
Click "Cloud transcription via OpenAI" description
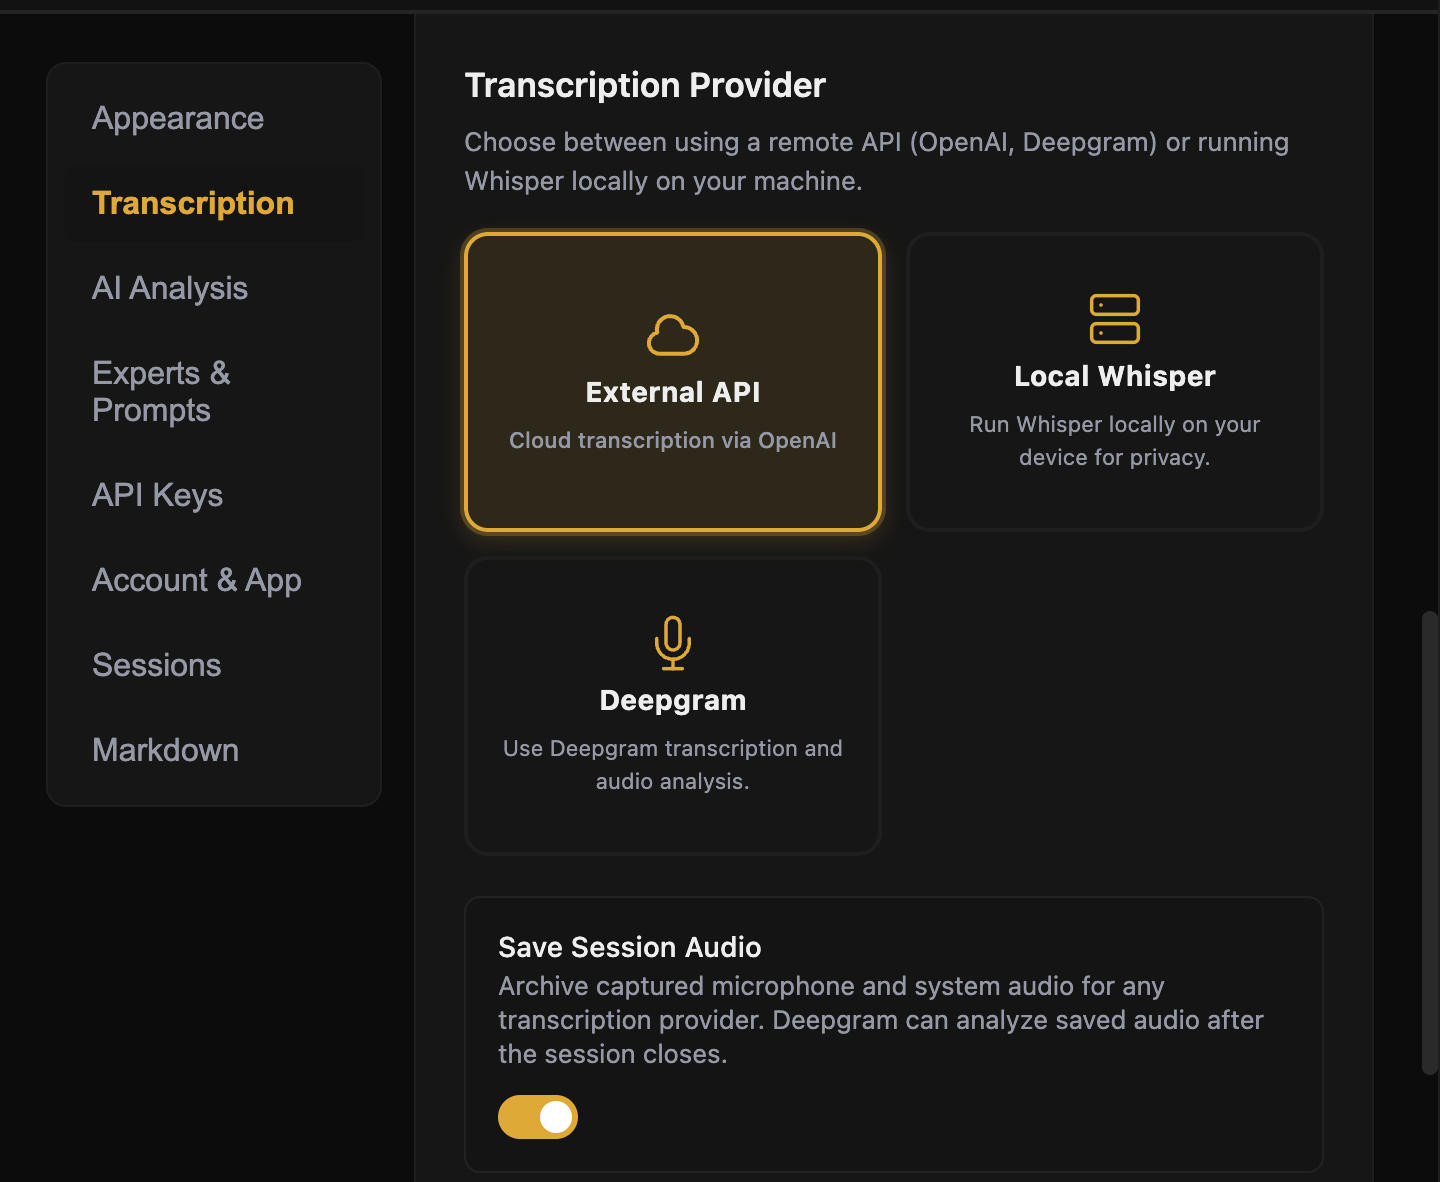pos(673,440)
